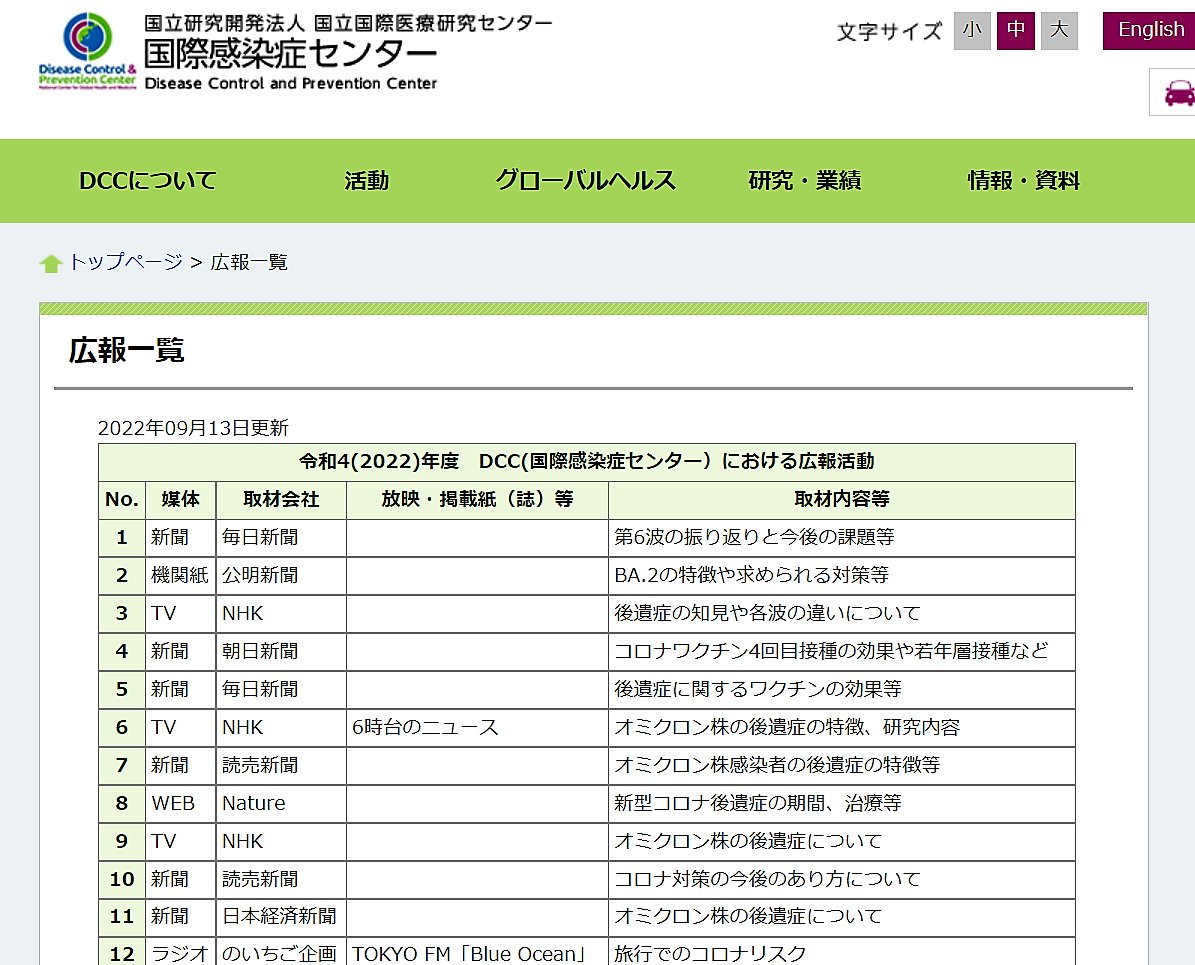Open the グローバルヘルス menu
Screen dimensions: 1195x965
[x=585, y=181]
